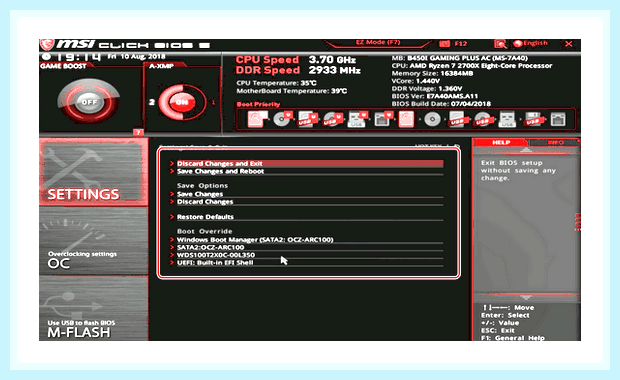Select the legacy CD/DVD boot icon without badge
The image size is (620, 380).
click(432, 119)
